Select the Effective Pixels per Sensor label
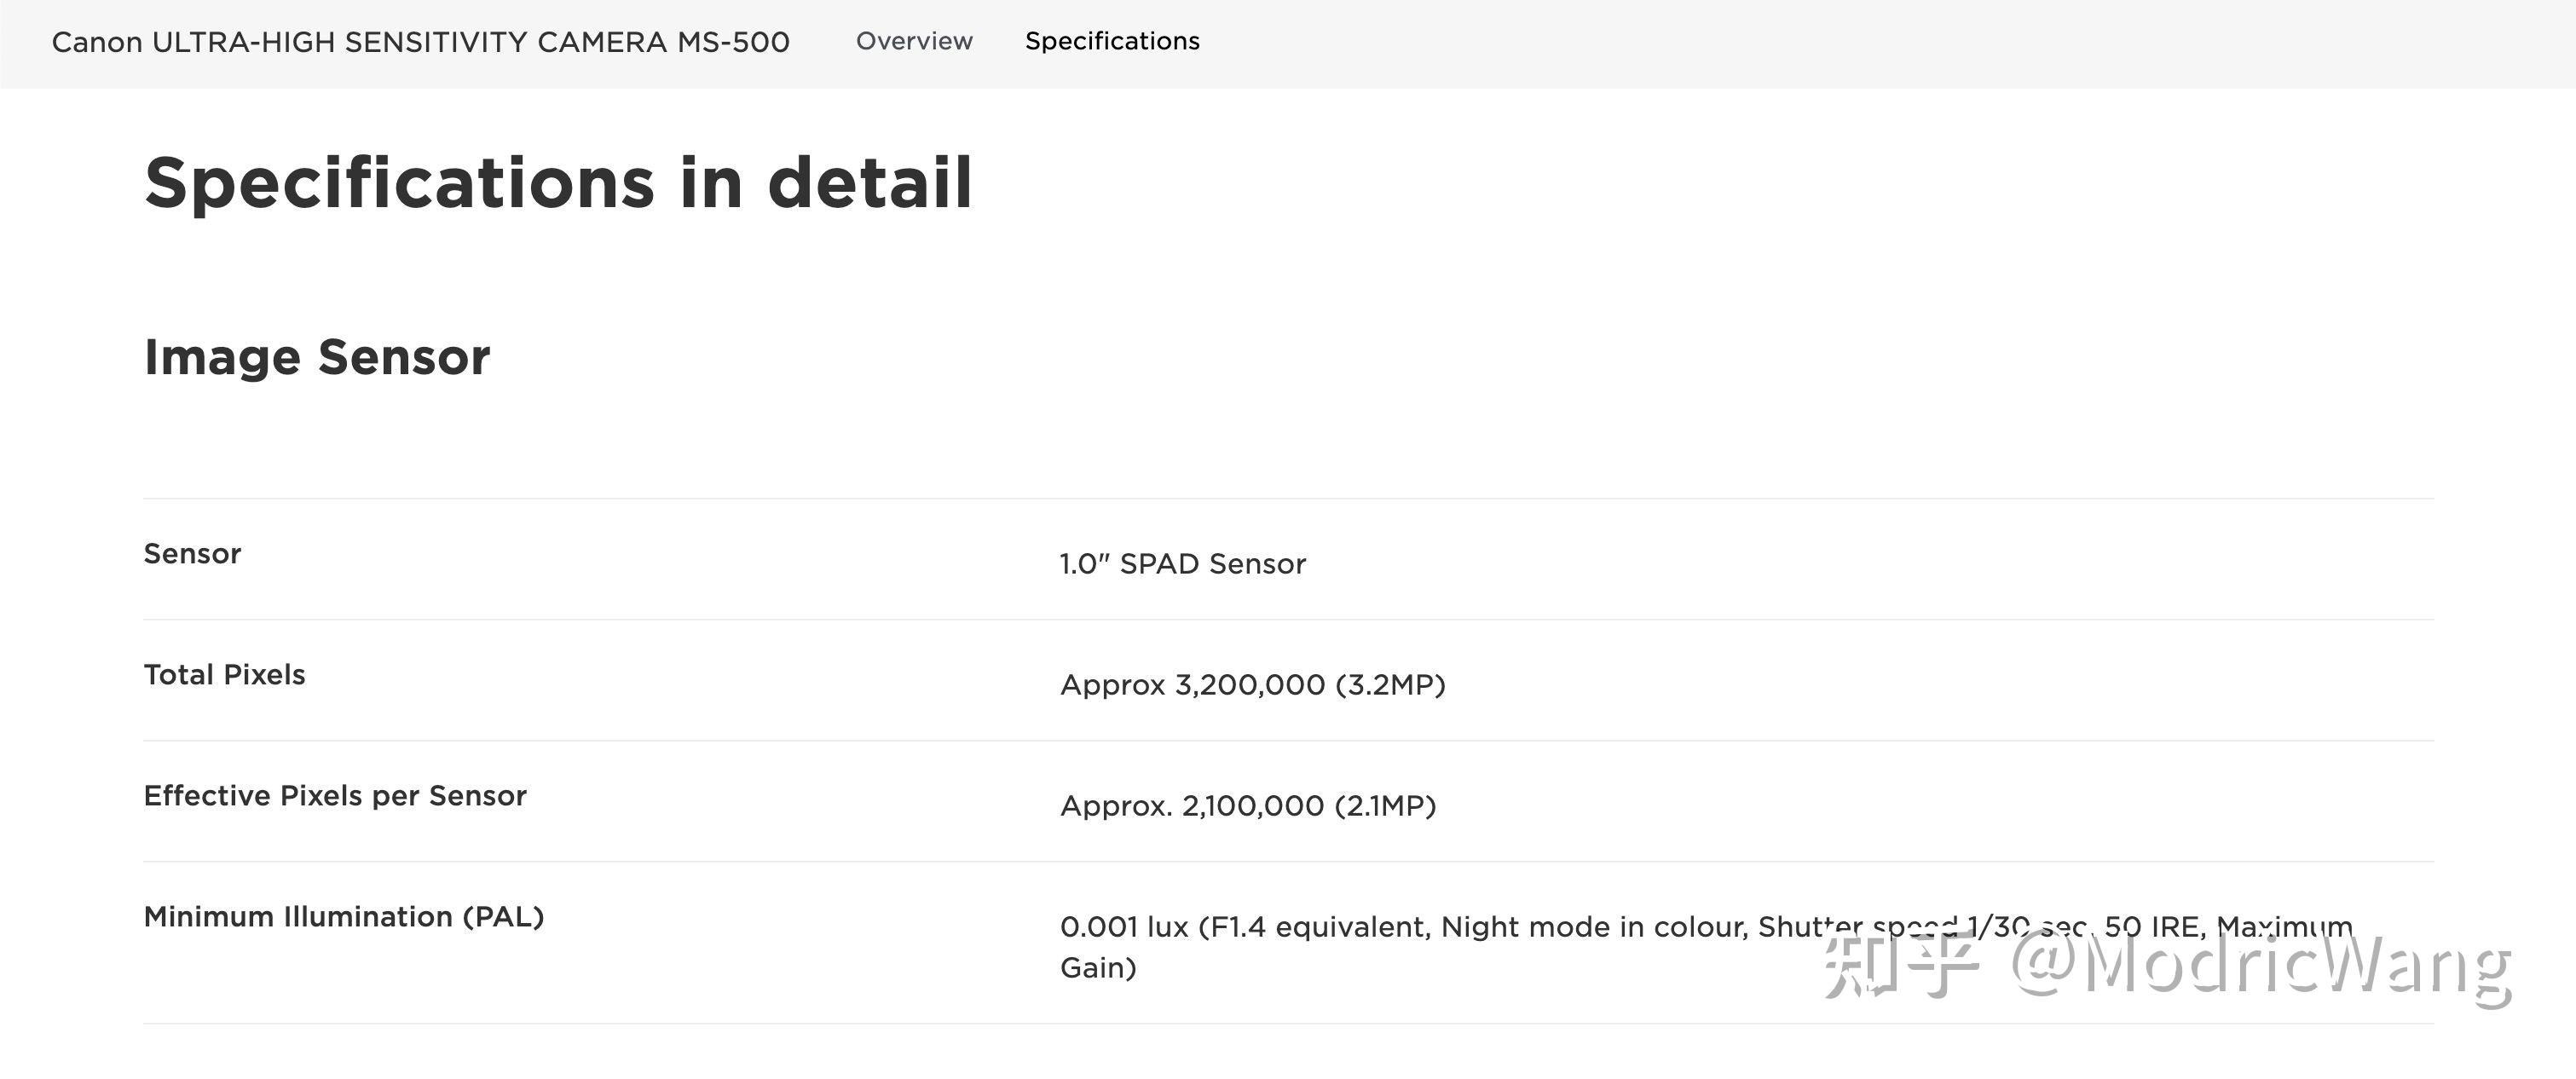 coord(335,795)
